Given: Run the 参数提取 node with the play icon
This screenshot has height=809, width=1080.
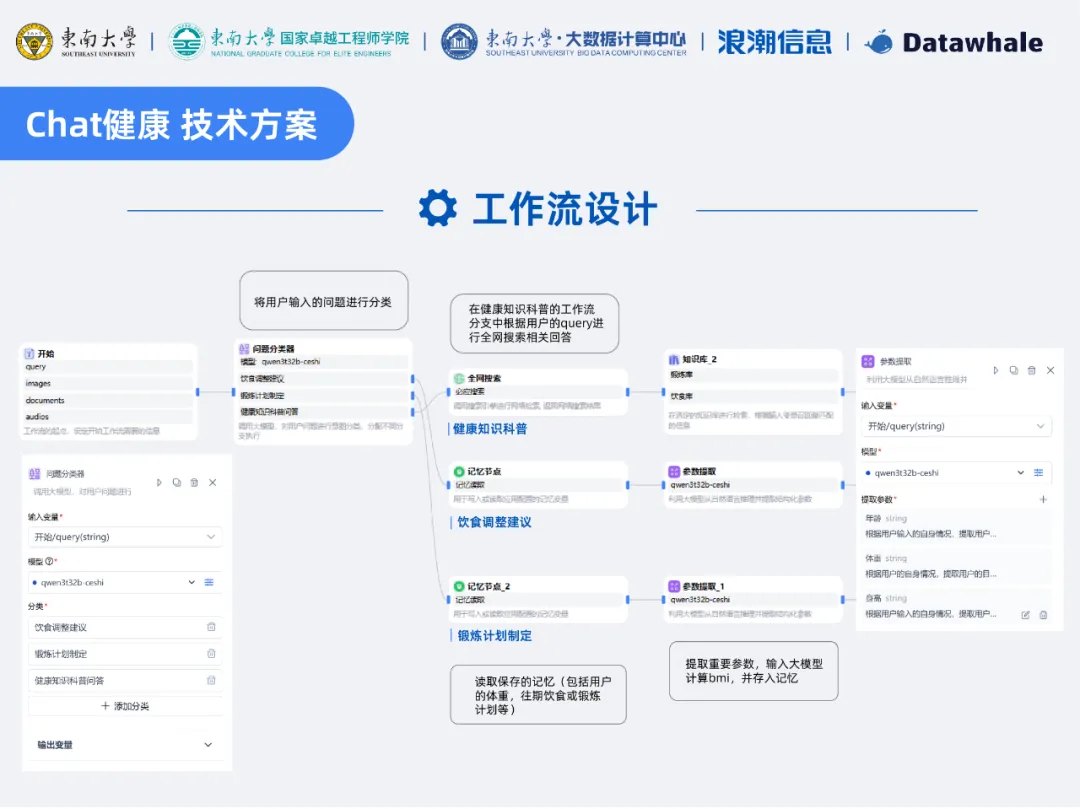Looking at the screenshot, I should click(x=995, y=369).
